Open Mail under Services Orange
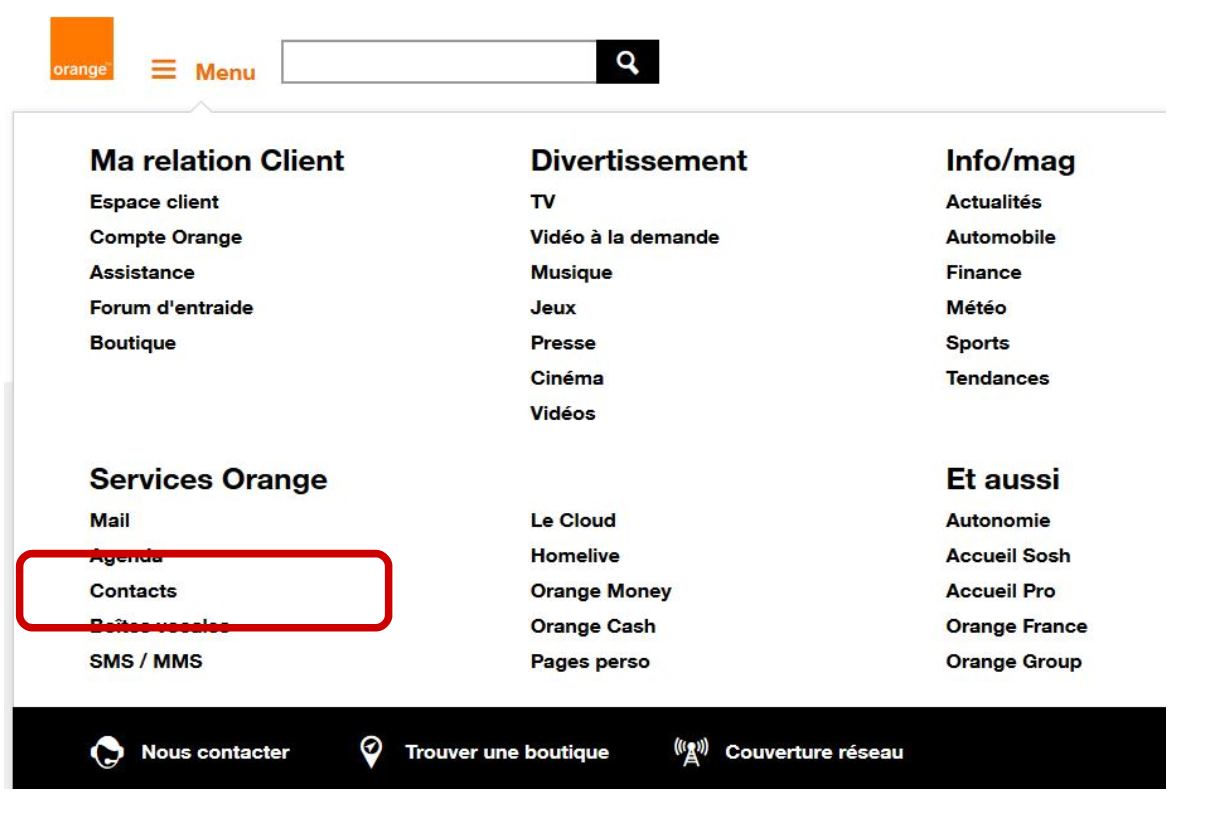The width and height of the screenshot is (1208, 818). (x=110, y=520)
